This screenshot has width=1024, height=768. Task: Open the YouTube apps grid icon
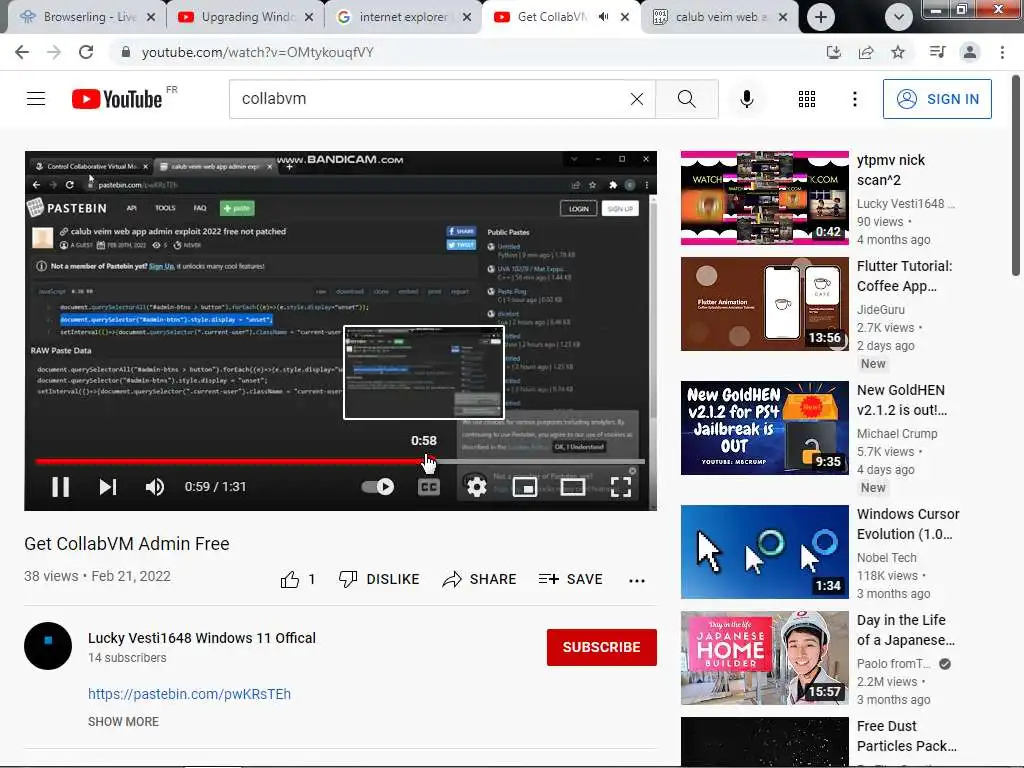tap(807, 99)
